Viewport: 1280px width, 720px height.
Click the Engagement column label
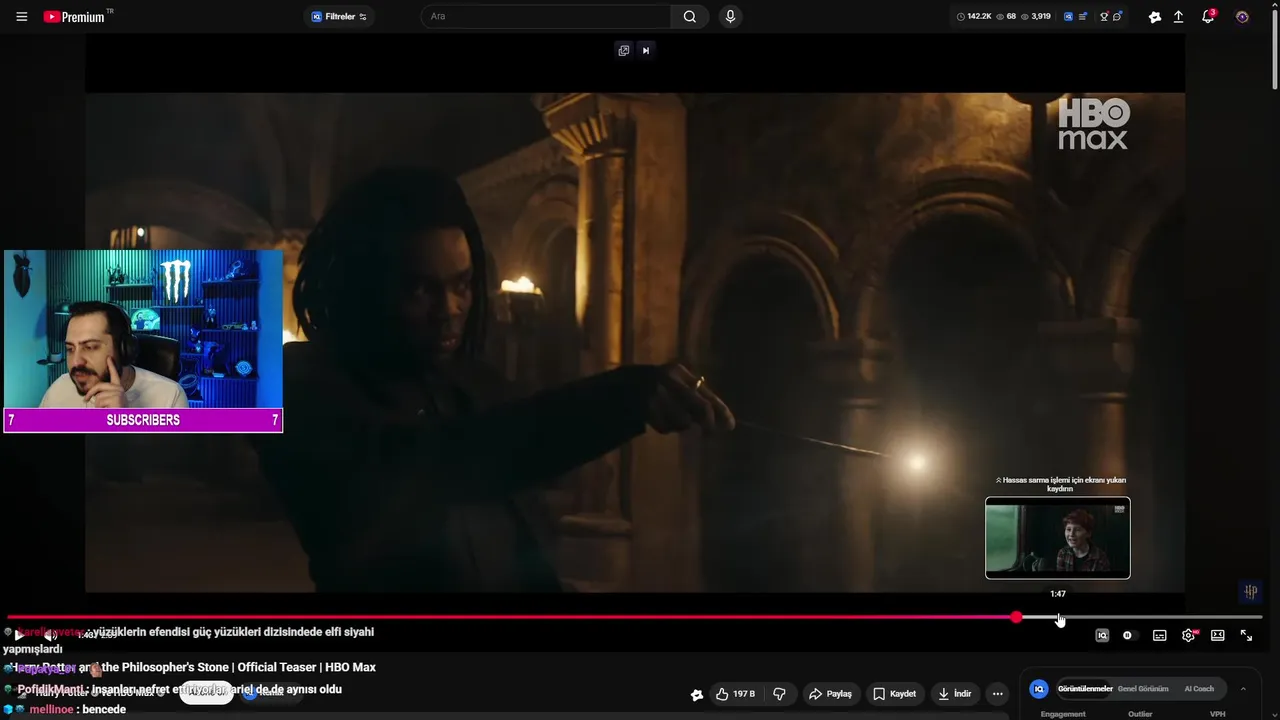click(x=1063, y=714)
